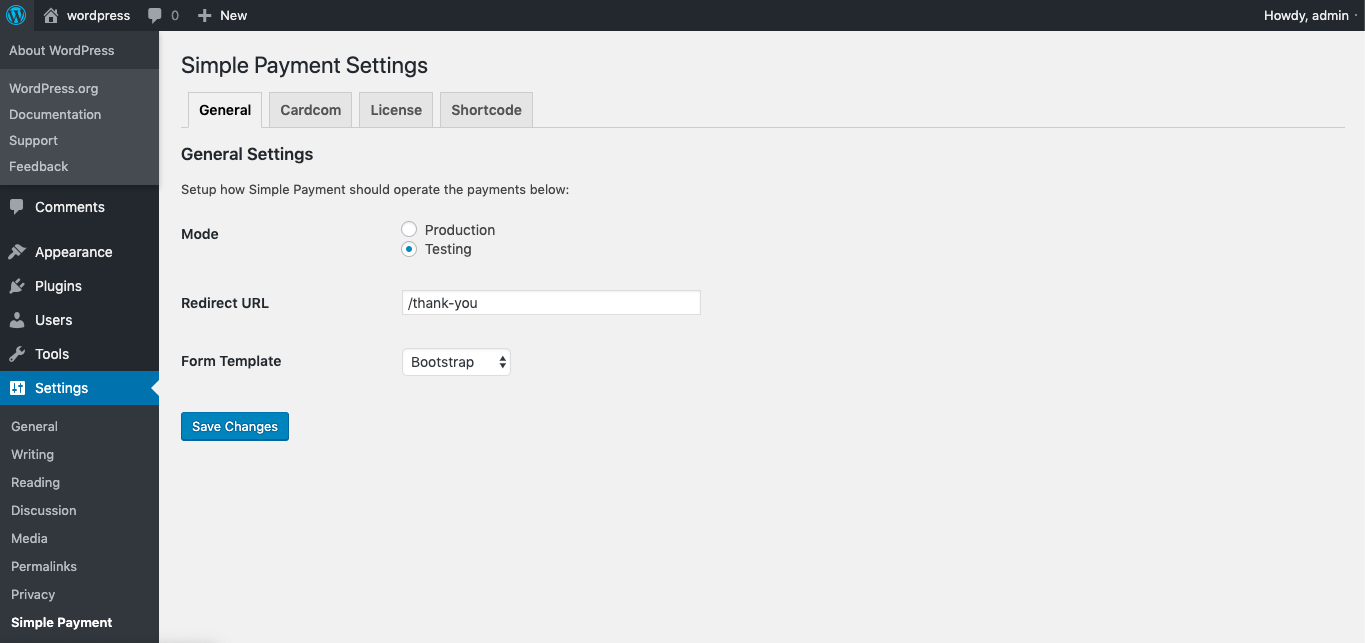Open the Media settings submenu link

tap(30, 538)
